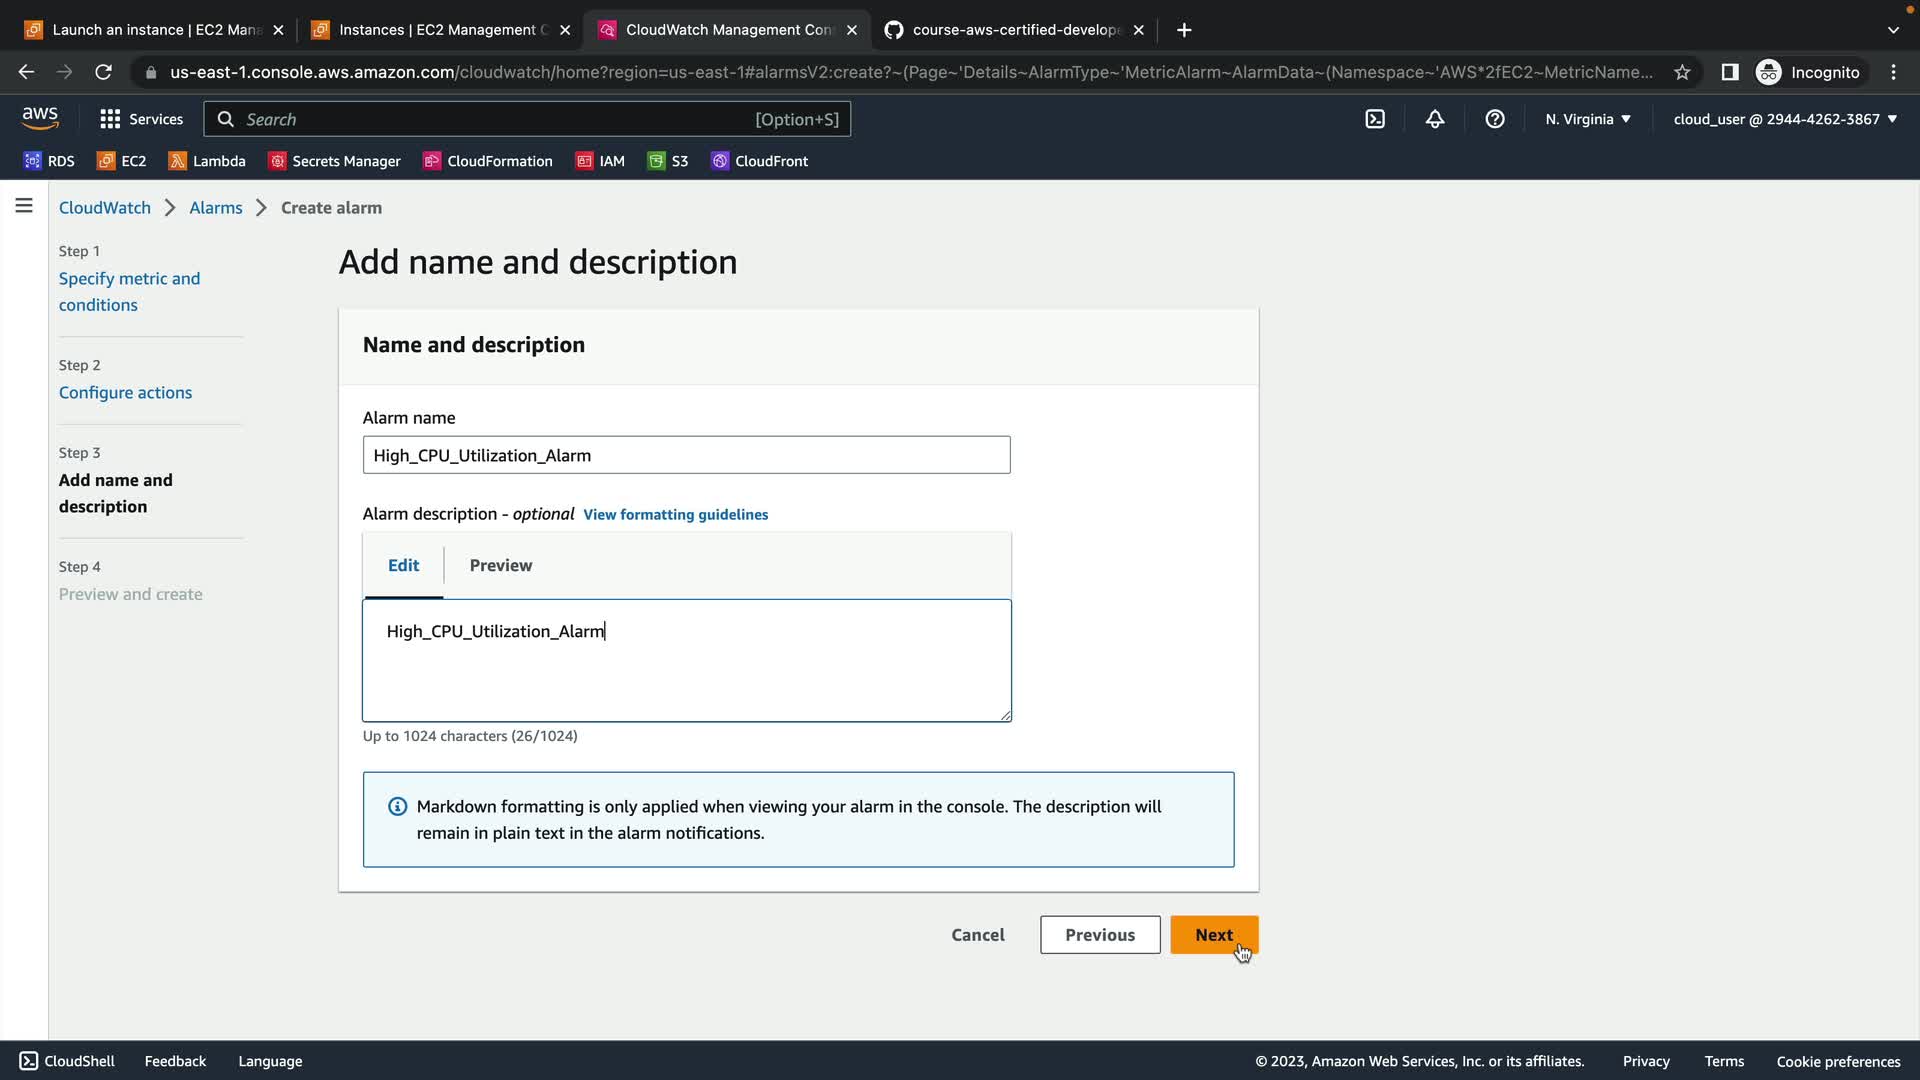Open View formatting guidelines link

coord(675,514)
